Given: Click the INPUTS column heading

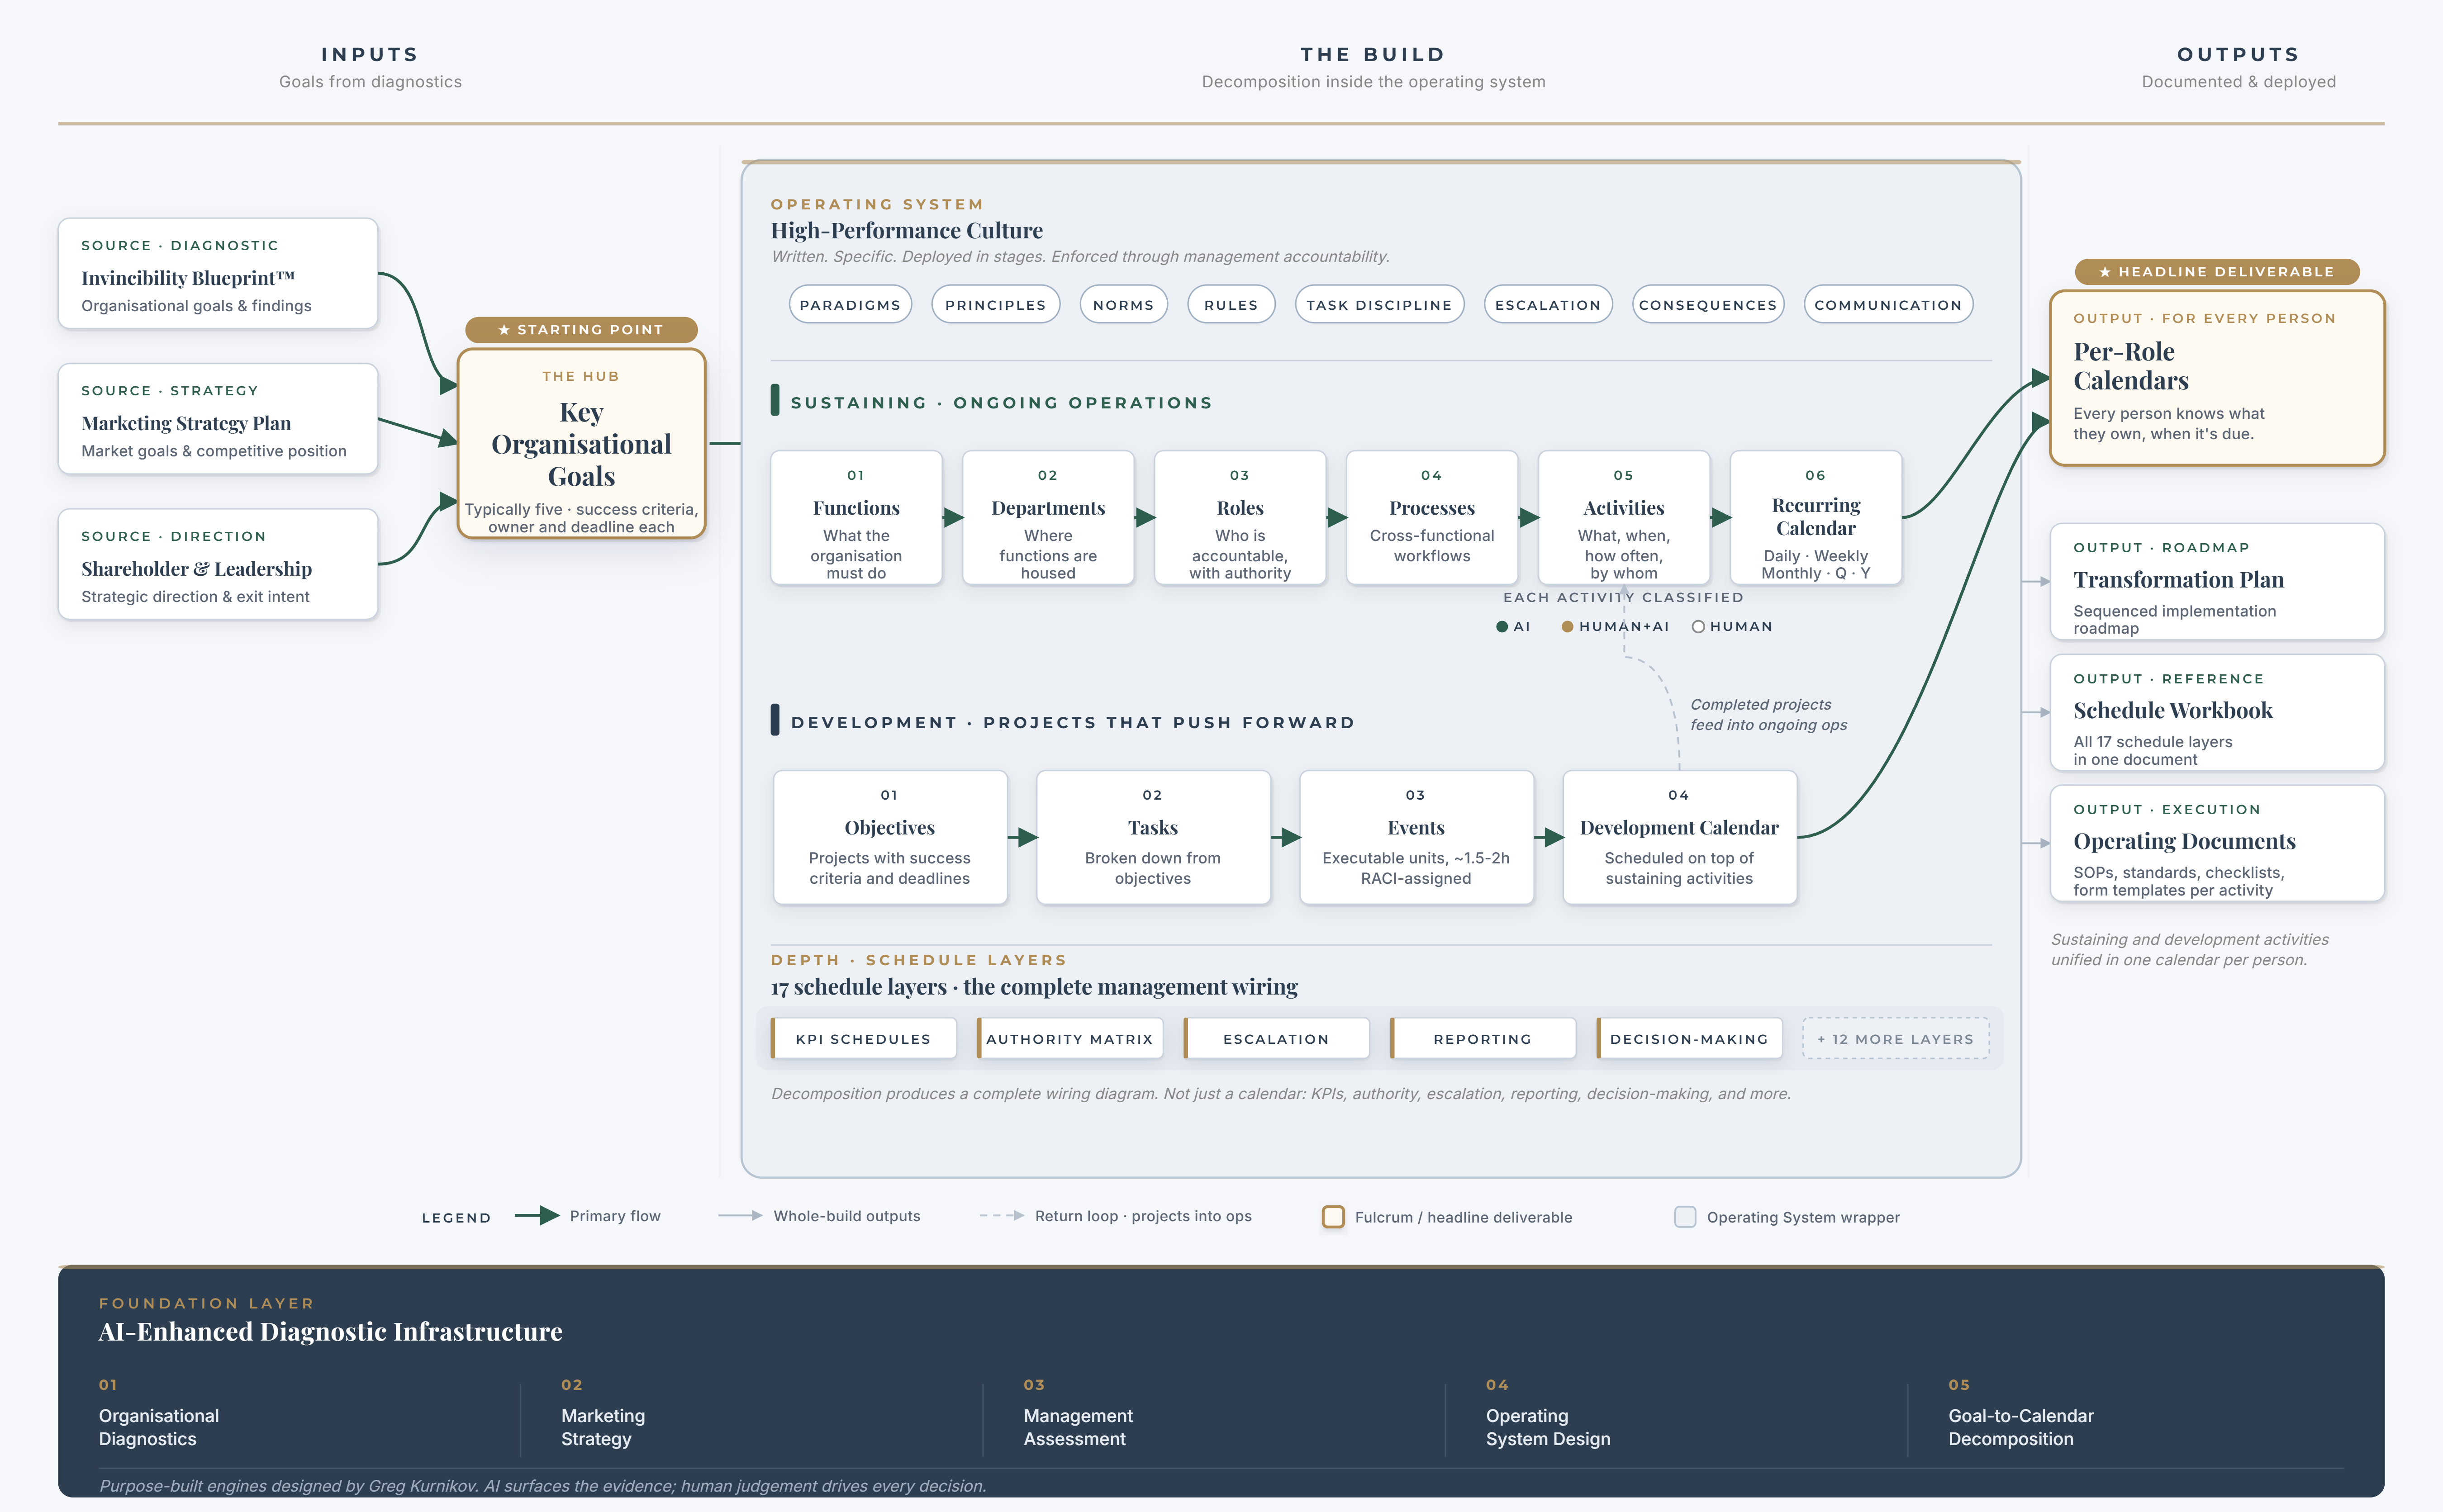Looking at the screenshot, I should [370, 55].
